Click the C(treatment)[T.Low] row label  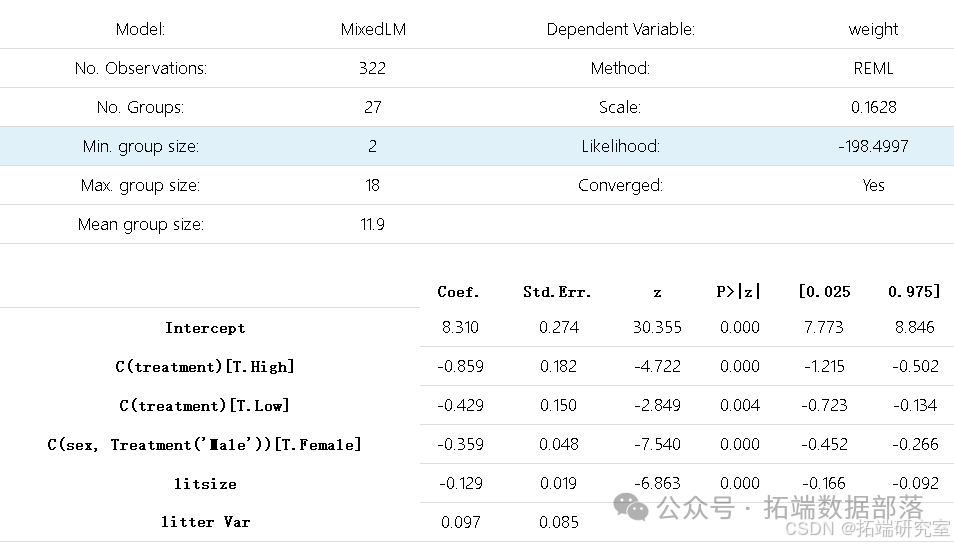(x=204, y=406)
